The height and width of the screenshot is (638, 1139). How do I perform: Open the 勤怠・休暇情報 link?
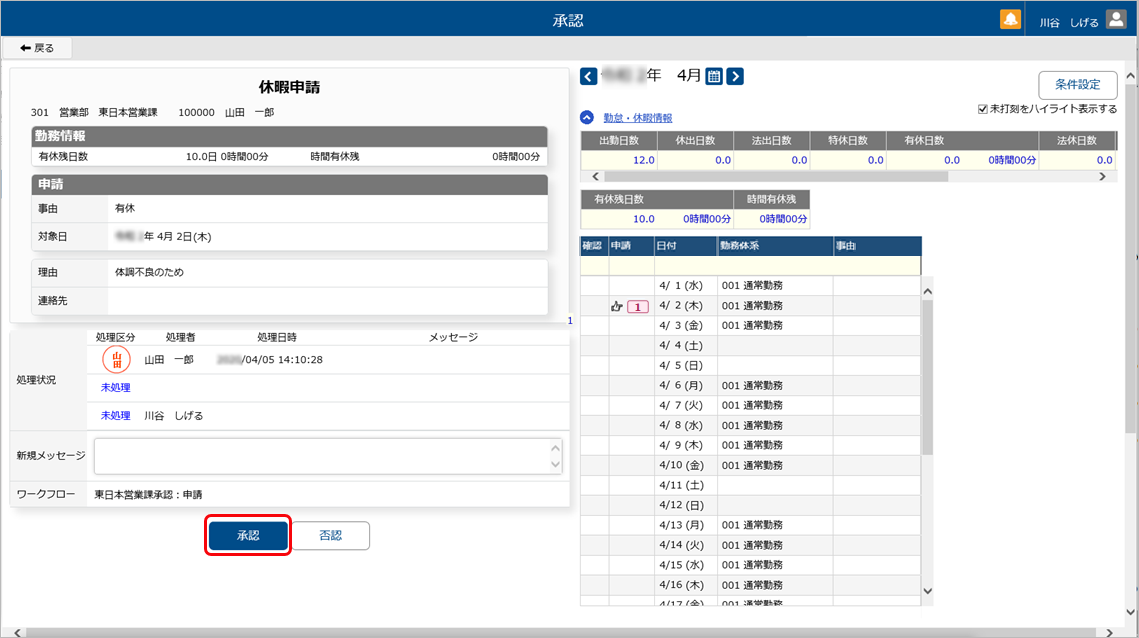point(638,118)
